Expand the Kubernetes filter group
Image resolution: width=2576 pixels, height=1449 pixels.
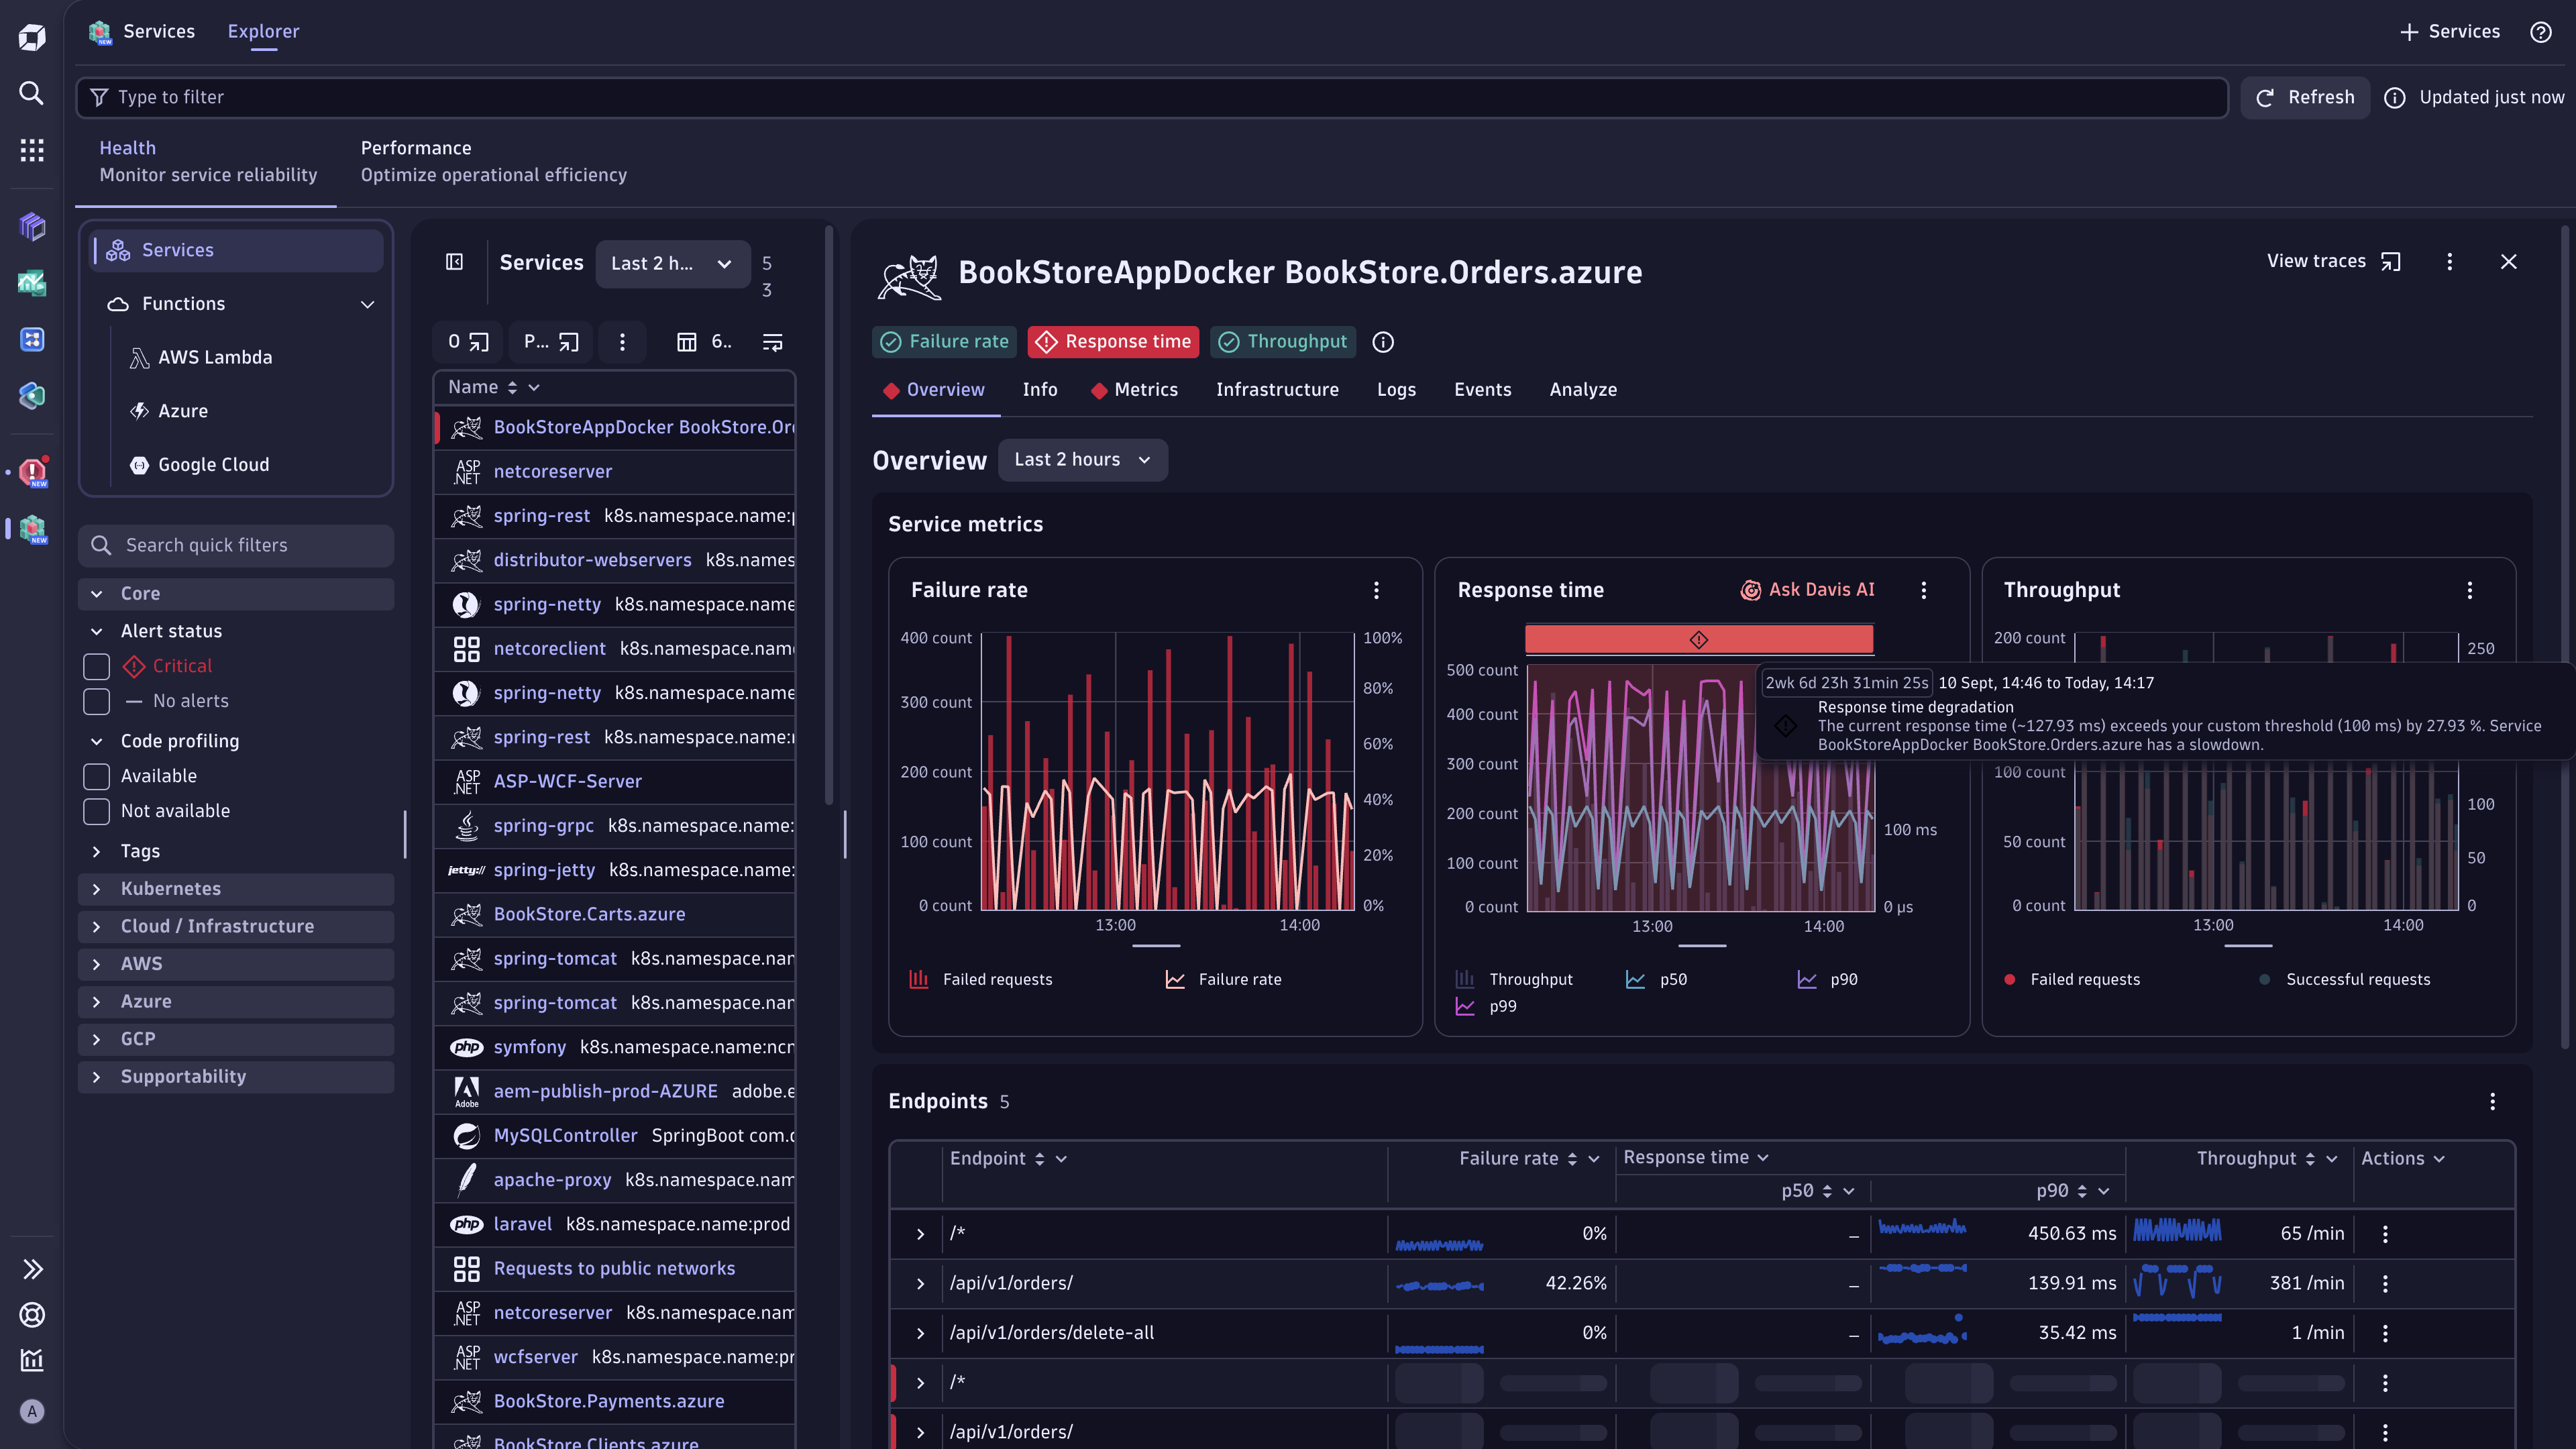236,889
